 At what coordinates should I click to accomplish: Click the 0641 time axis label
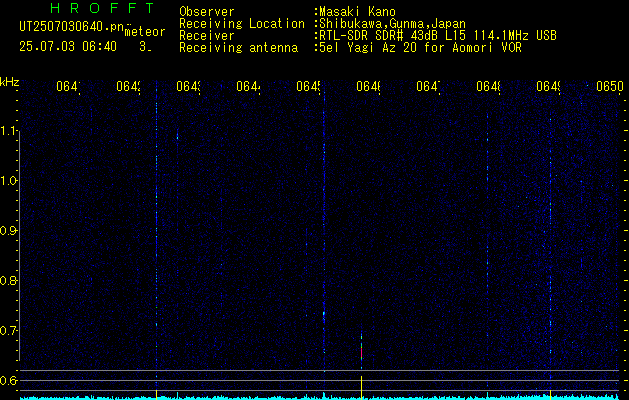click(x=68, y=86)
